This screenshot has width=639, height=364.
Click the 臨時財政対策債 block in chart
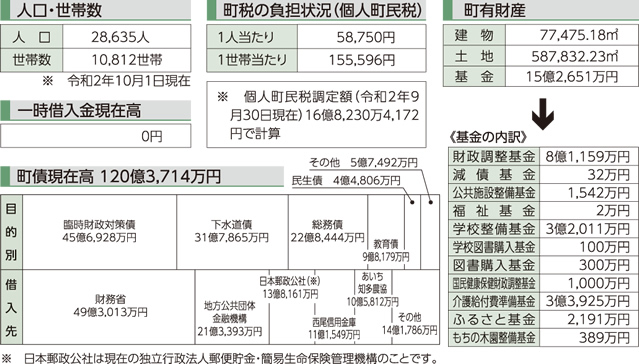click(x=99, y=232)
